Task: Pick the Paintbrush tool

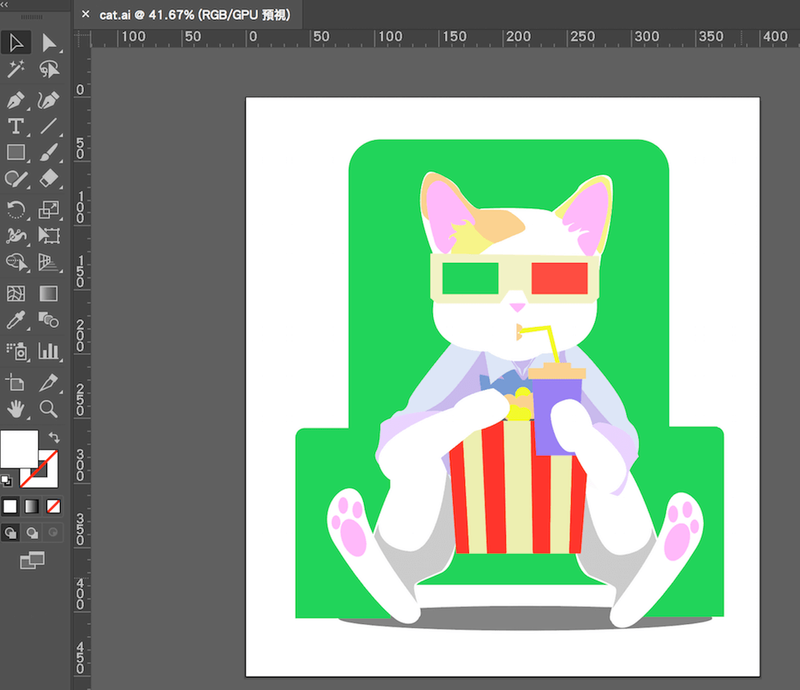Action: click(48, 153)
